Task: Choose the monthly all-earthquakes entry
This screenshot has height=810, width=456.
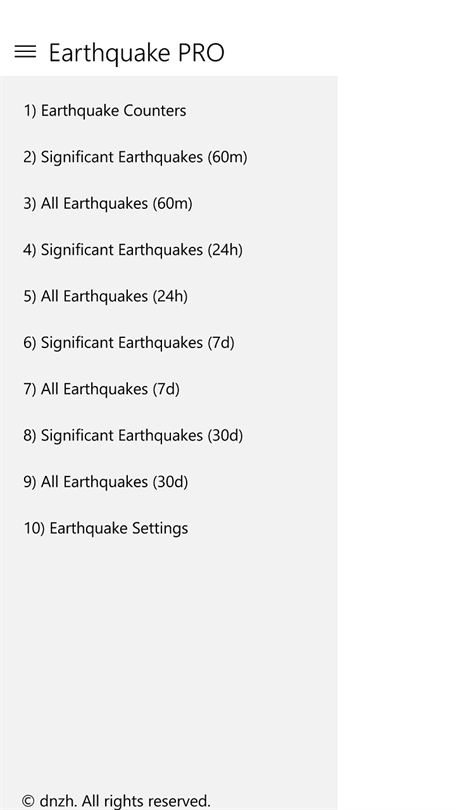Action: tap(168, 482)
